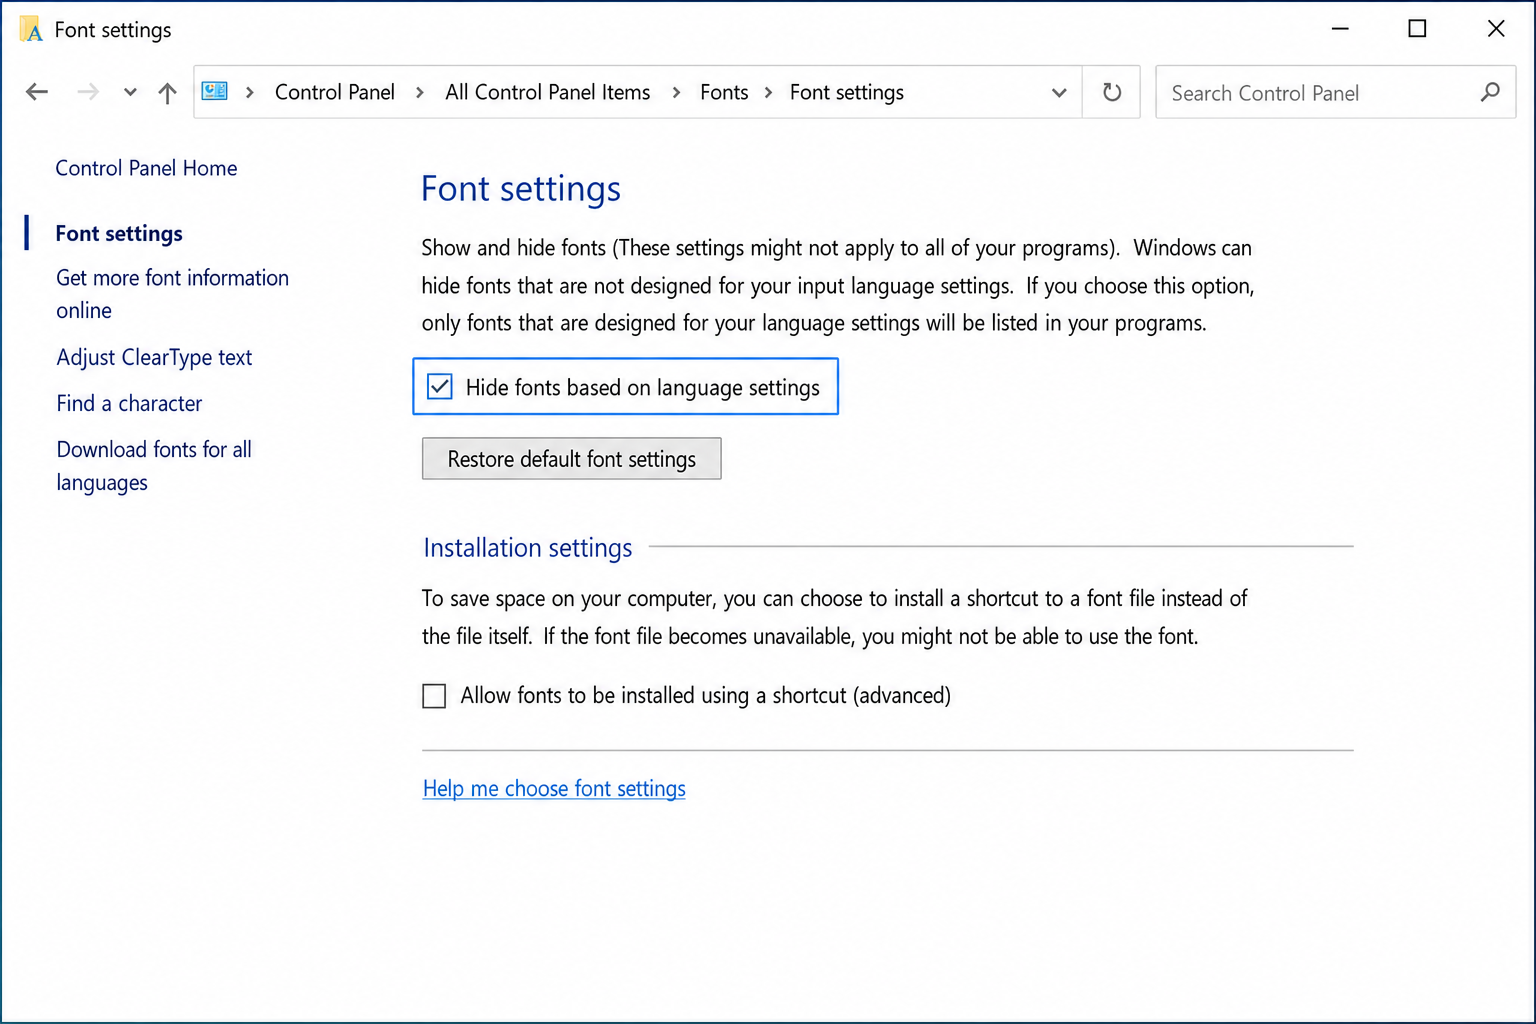This screenshot has height=1024, width=1536.
Task: Select Control Panel breadcrumb
Action: coord(335,92)
